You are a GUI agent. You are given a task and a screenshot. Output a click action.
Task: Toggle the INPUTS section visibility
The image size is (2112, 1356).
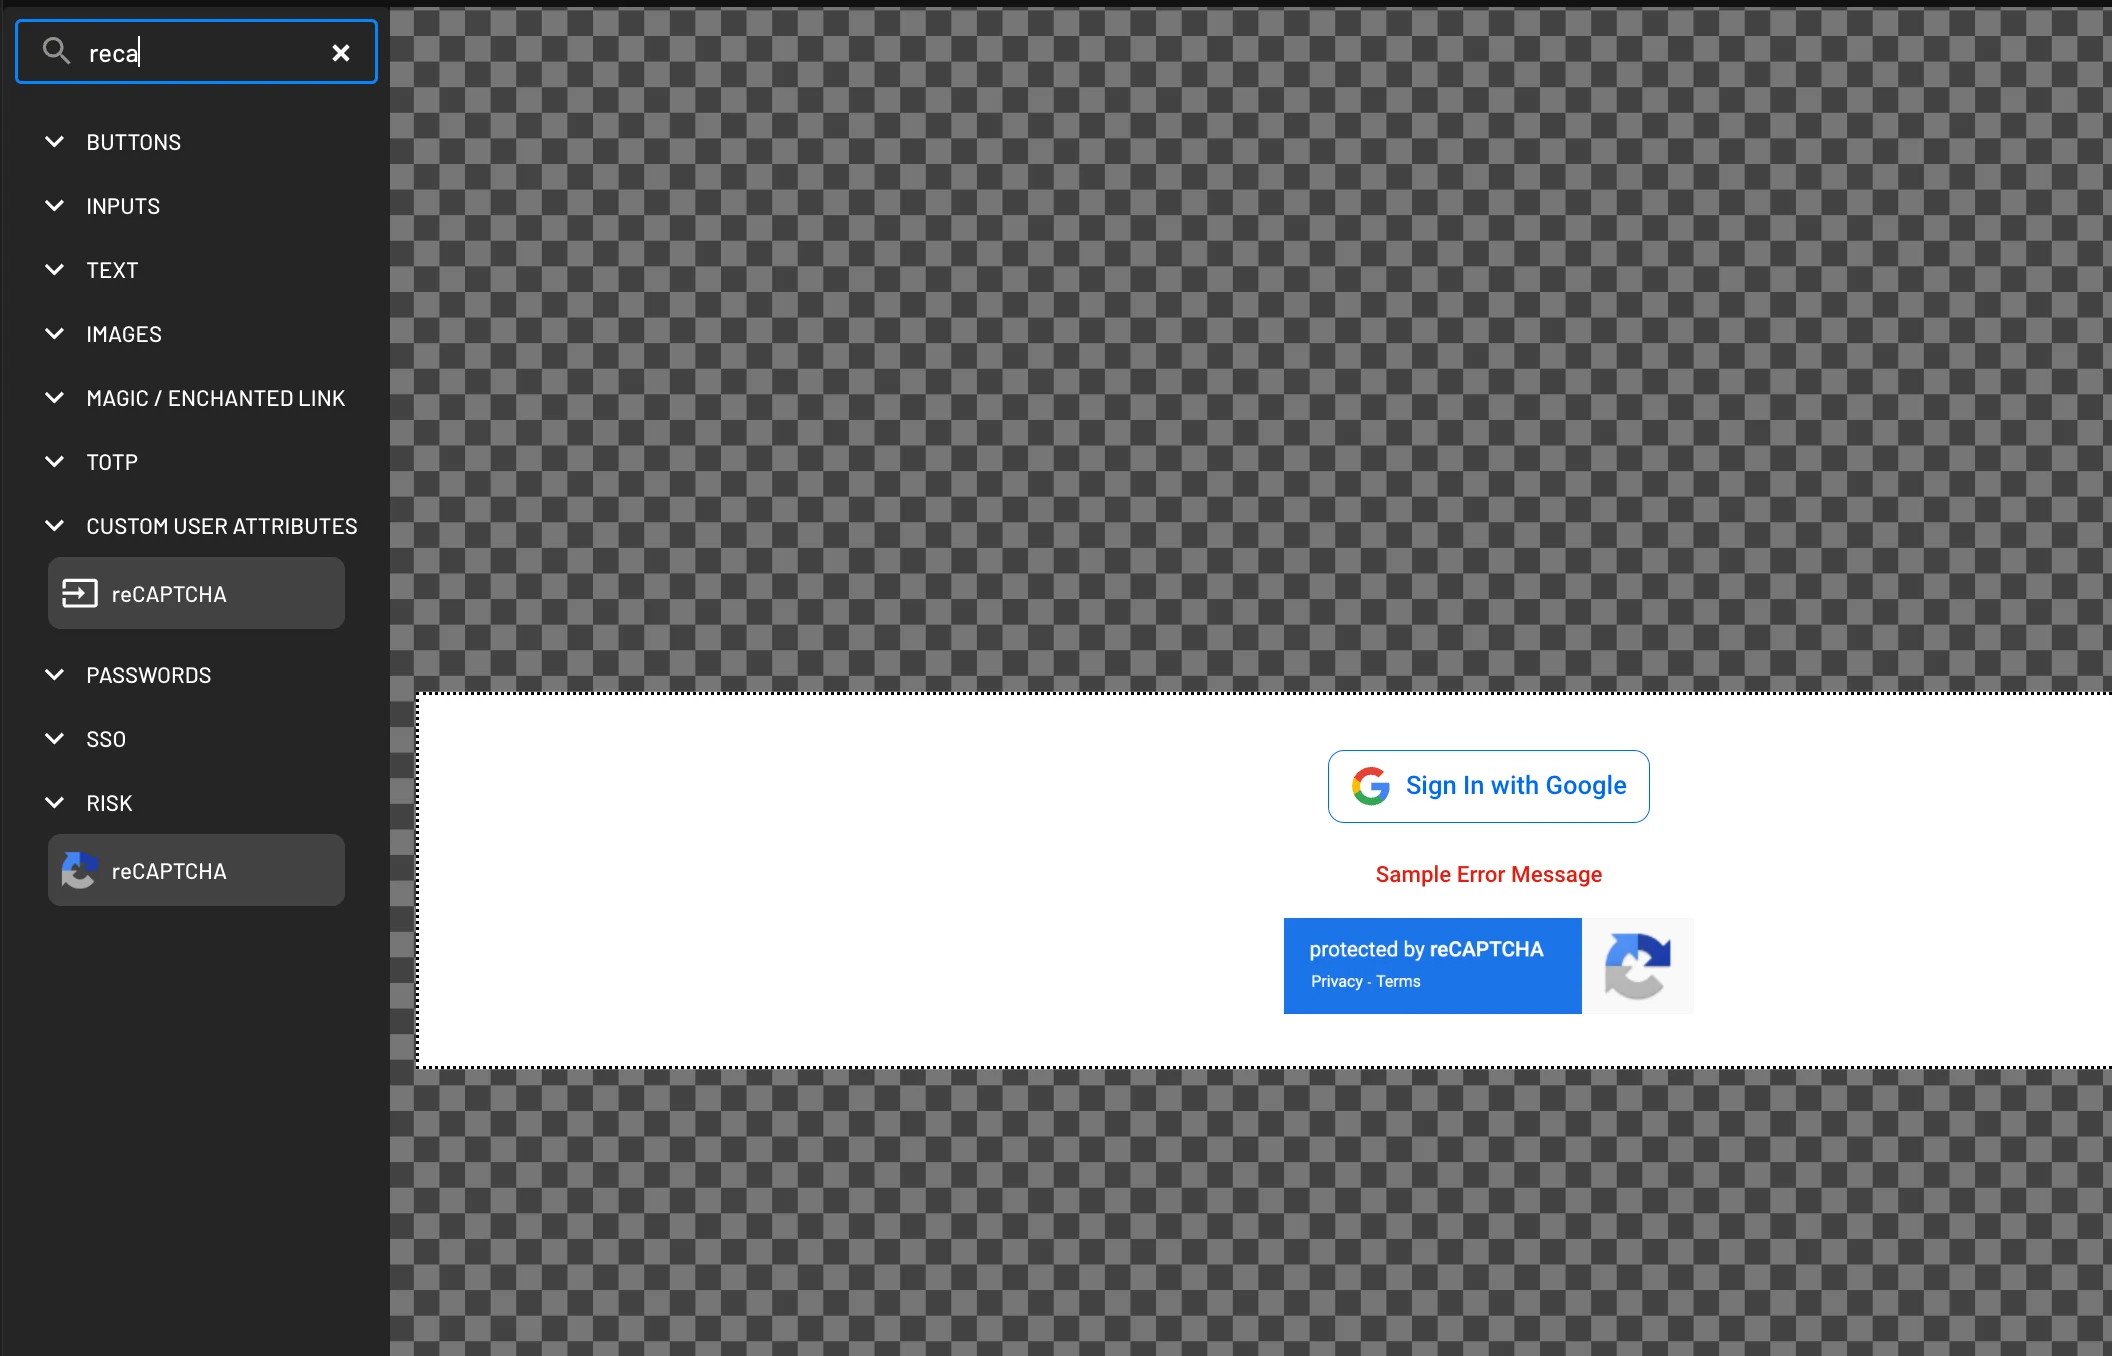(57, 205)
